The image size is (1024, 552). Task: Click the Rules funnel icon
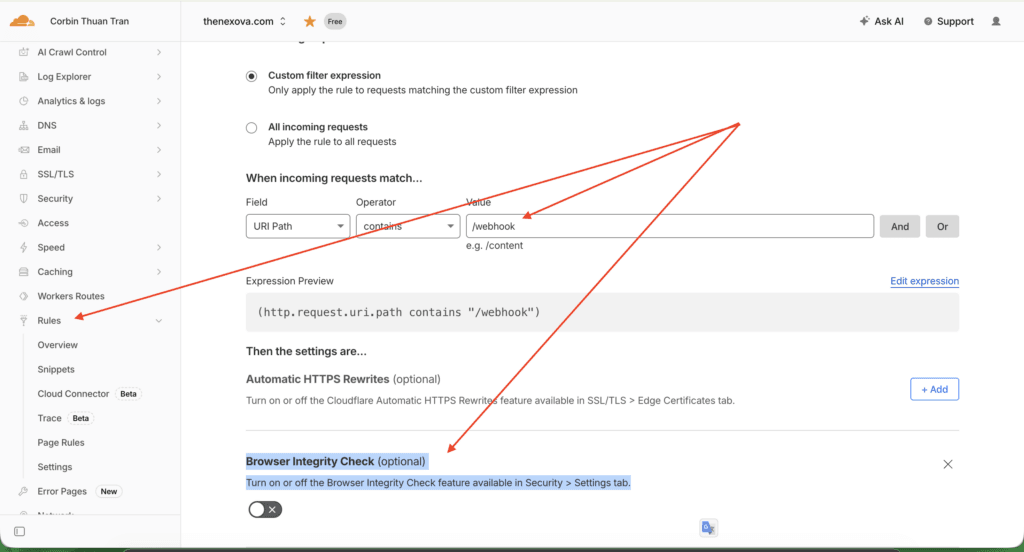24,321
